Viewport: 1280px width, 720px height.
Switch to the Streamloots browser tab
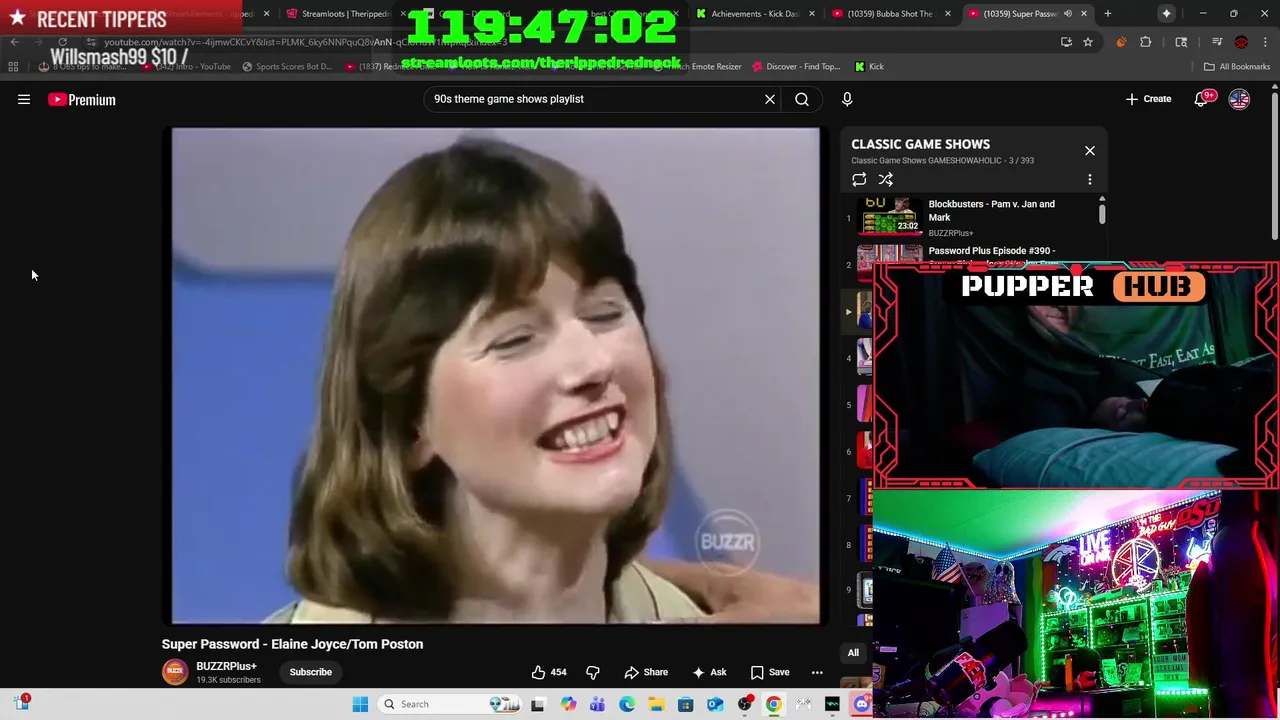pos(345,14)
